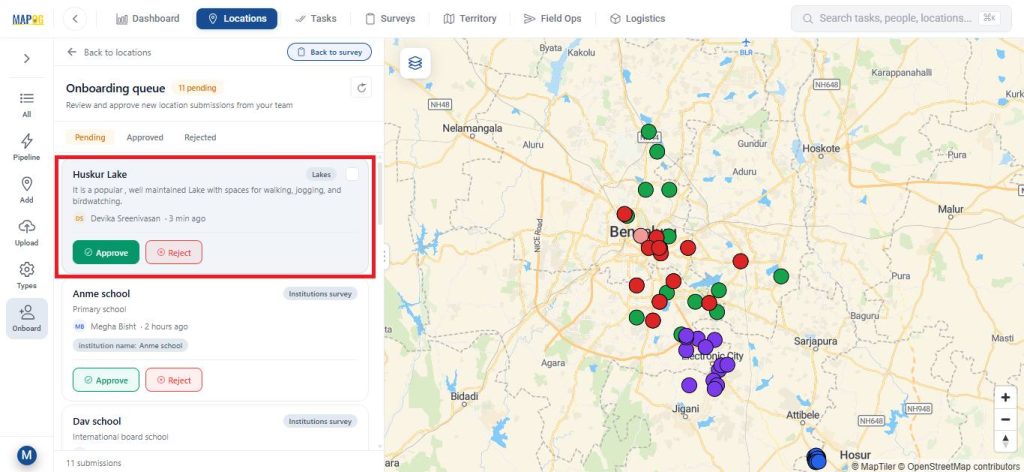The width and height of the screenshot is (1024, 472).
Task: Click the Lakes tag on Huskur Lake
Action: [321, 174]
